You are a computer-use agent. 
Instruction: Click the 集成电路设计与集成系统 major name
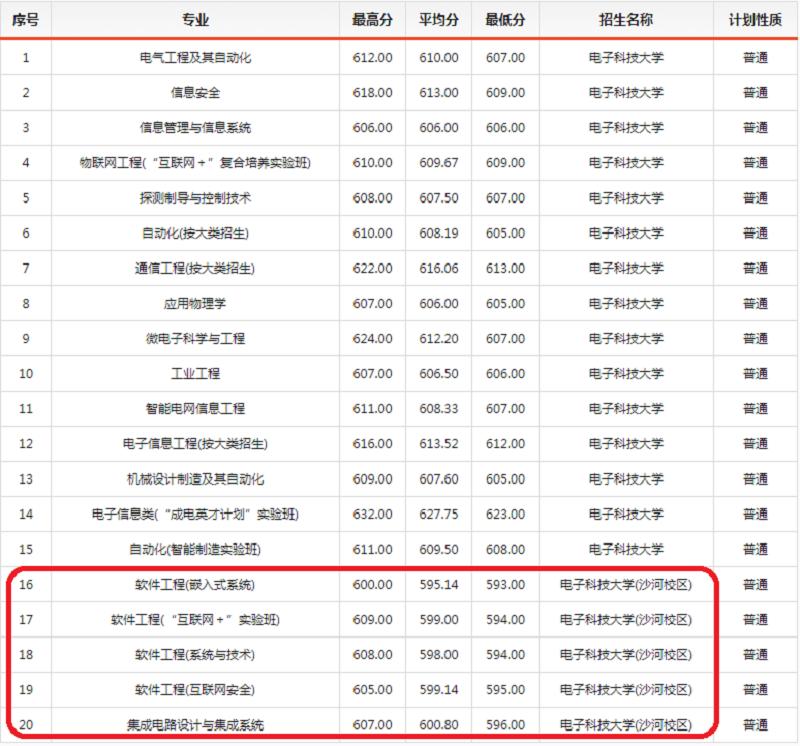pos(195,725)
